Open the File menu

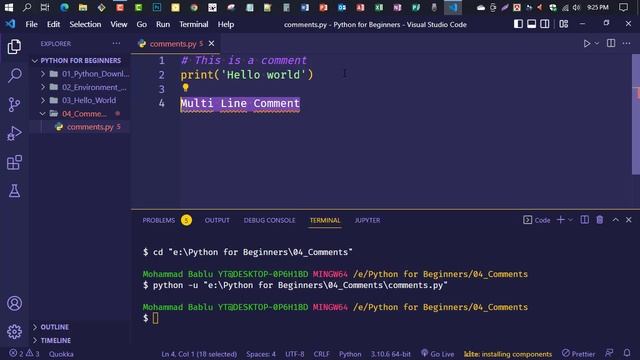[x=31, y=24]
